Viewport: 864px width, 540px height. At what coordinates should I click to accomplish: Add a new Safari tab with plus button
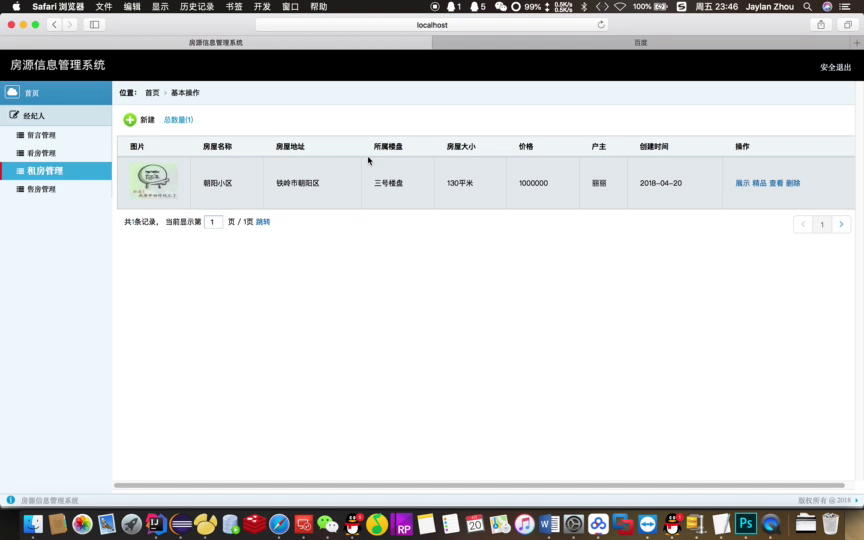click(857, 42)
